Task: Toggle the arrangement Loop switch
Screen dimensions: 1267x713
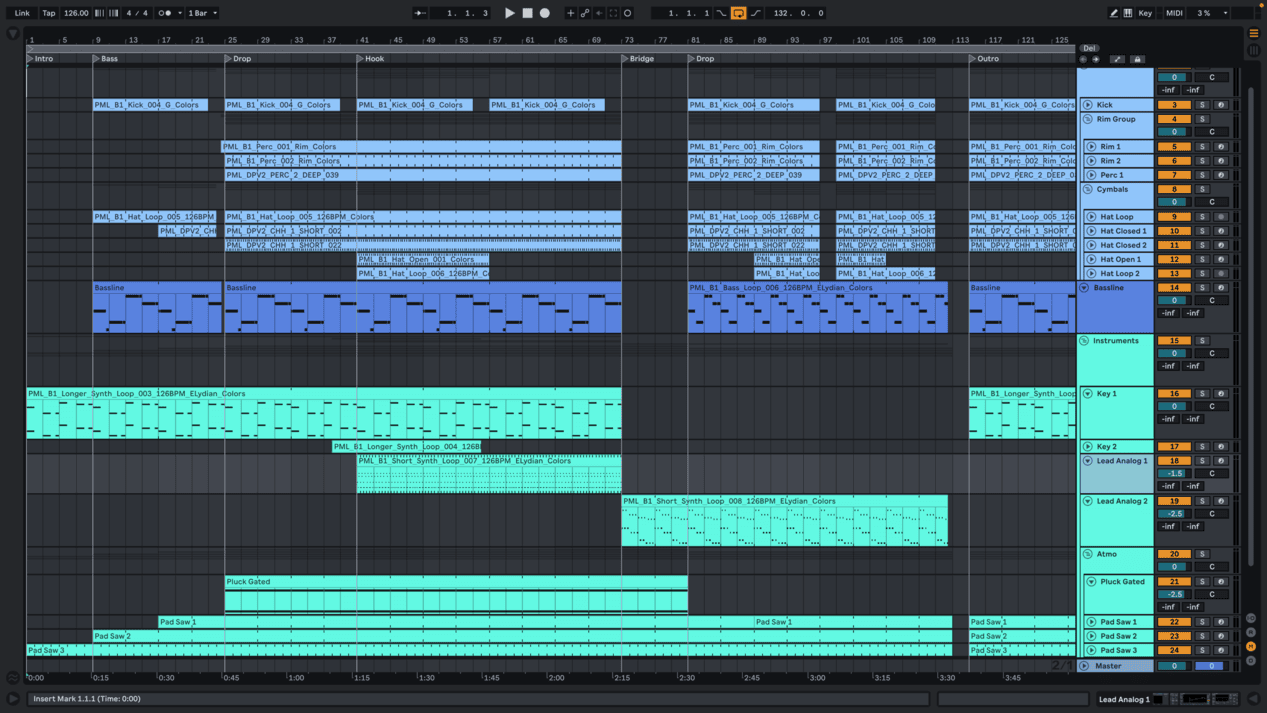Action: (738, 13)
